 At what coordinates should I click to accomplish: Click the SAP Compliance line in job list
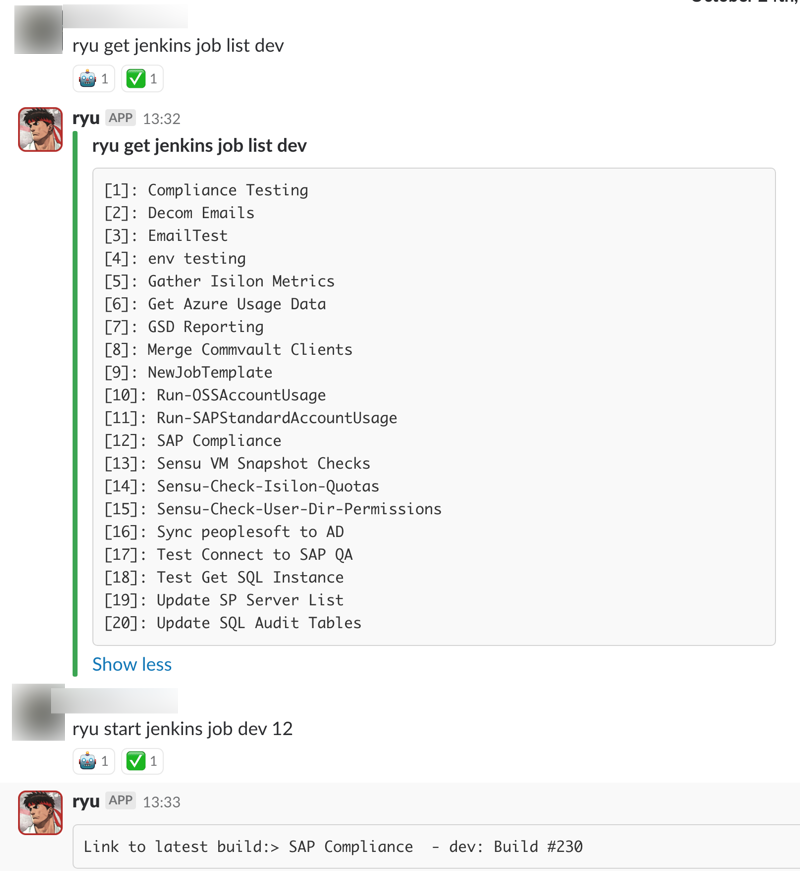tap(193, 440)
